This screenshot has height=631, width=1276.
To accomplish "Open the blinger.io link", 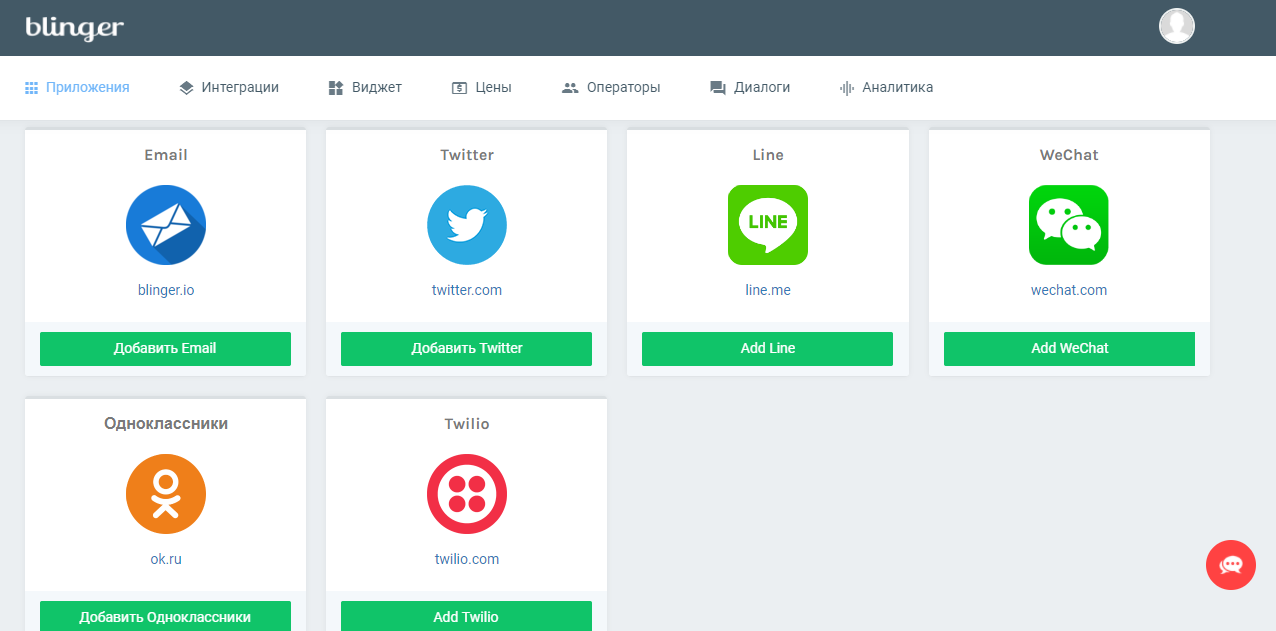I will pyautogui.click(x=166, y=291).
